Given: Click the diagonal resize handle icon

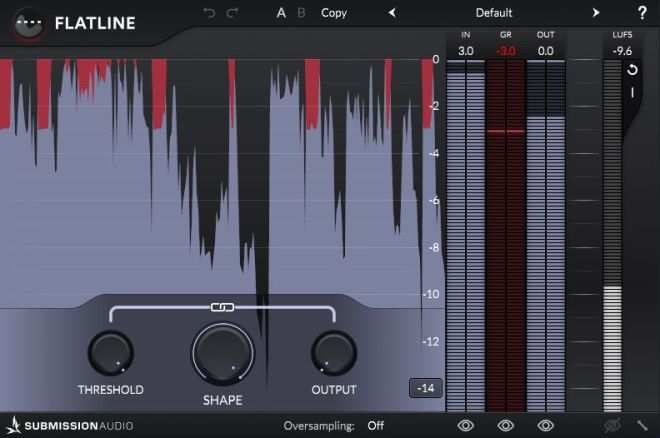Looking at the screenshot, I should (x=642, y=425).
